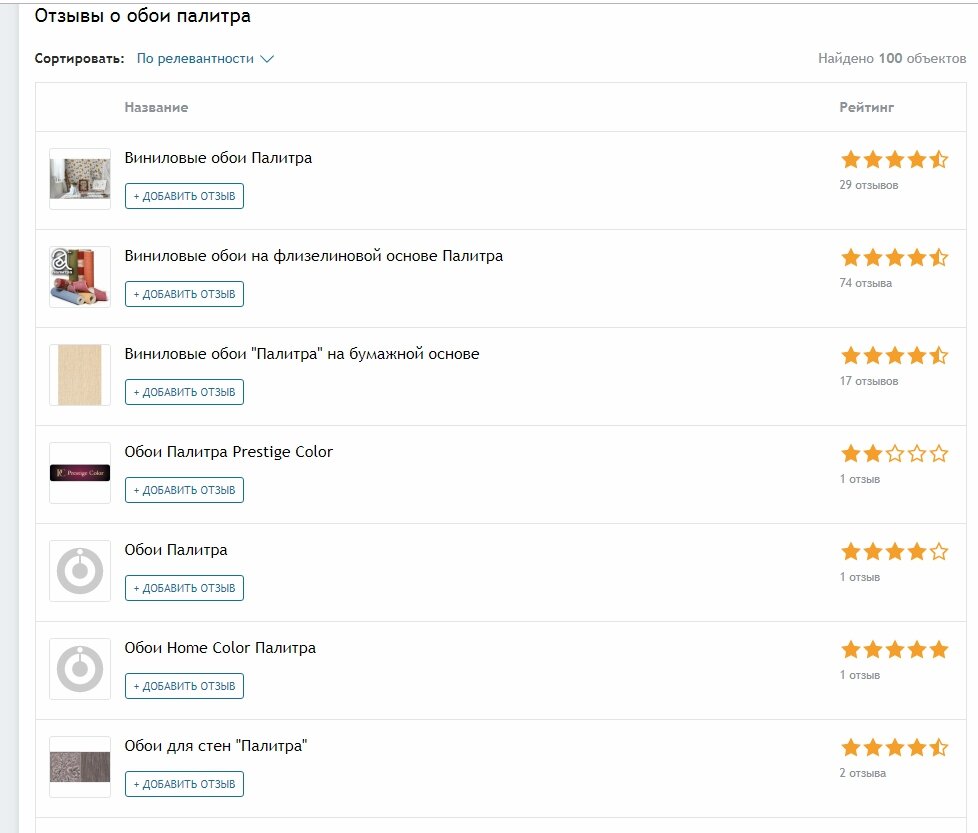The height and width of the screenshot is (833, 978).
Task: Open the beige paper-based wallpaper thumbnail
Action: 80,375
